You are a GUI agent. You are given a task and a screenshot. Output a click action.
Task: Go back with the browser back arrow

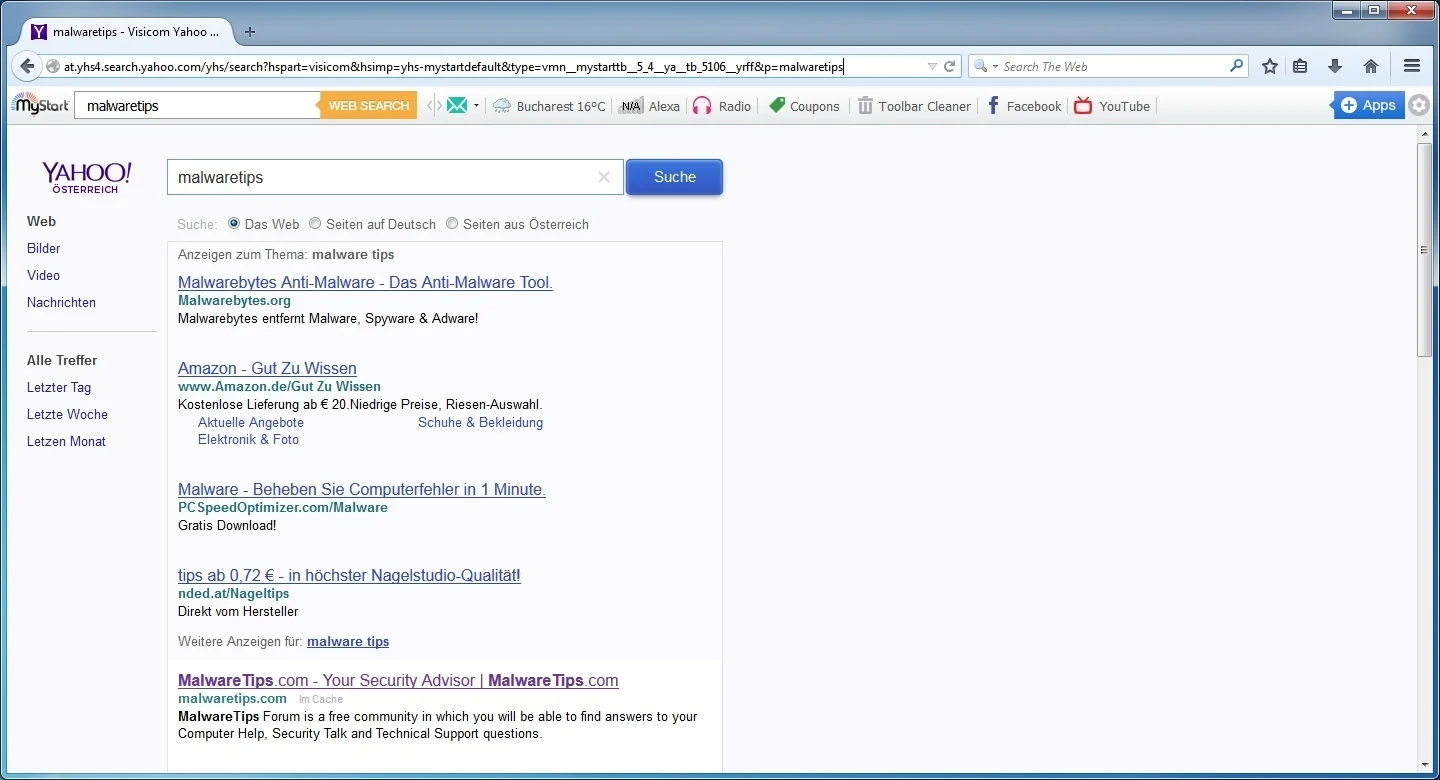pyautogui.click(x=27, y=66)
